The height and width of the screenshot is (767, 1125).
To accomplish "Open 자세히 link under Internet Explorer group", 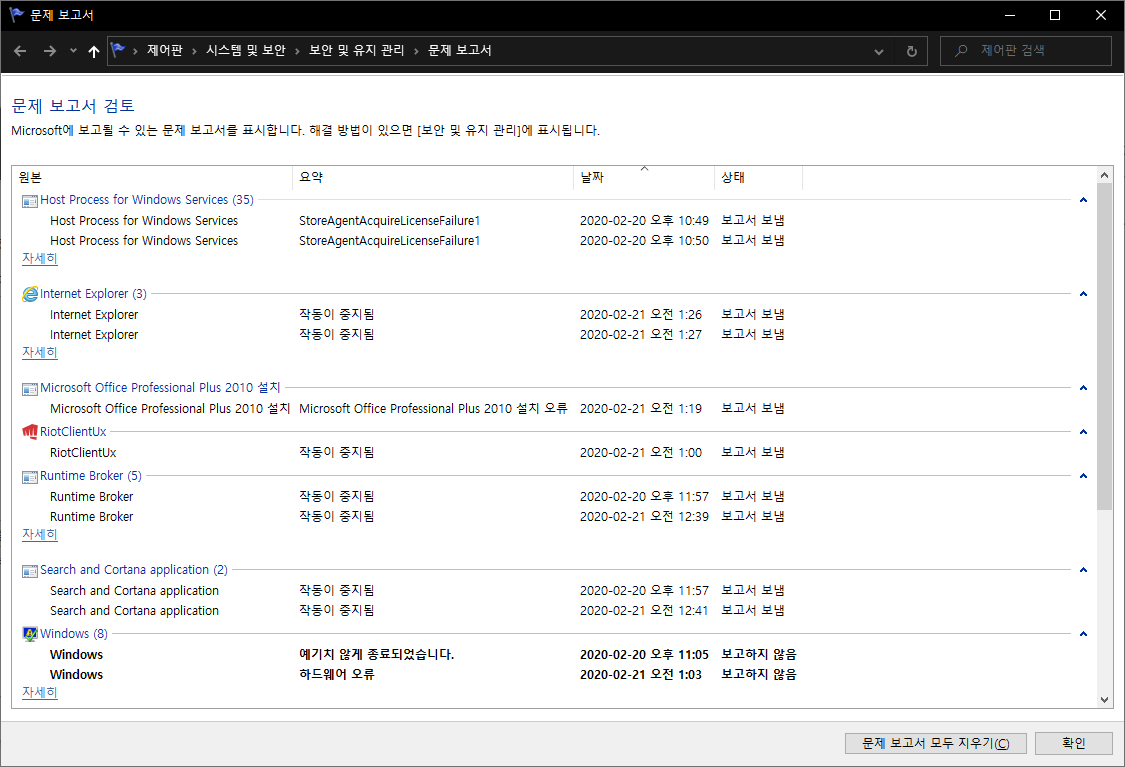I will 39,352.
